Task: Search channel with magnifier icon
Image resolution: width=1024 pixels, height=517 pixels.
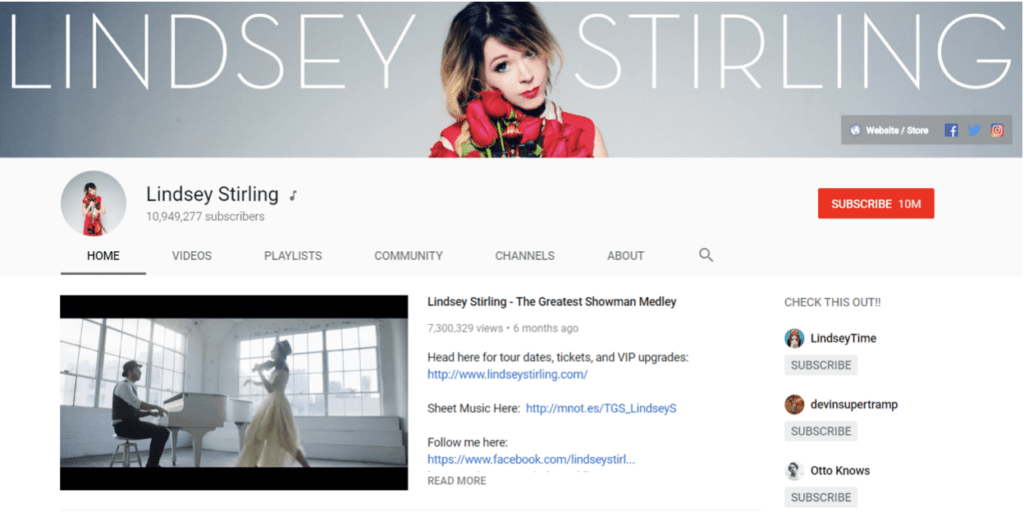Action: pyautogui.click(x=705, y=255)
